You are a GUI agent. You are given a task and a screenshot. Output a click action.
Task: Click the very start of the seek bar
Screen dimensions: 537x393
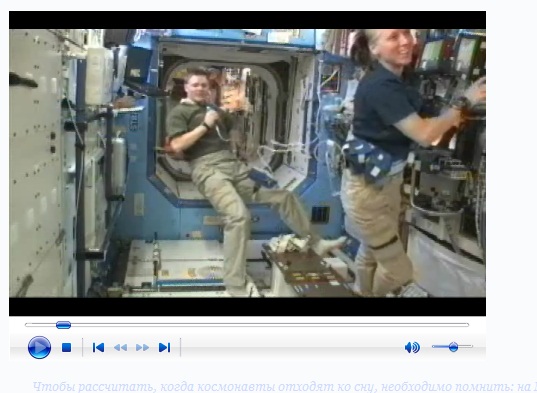[26, 325]
